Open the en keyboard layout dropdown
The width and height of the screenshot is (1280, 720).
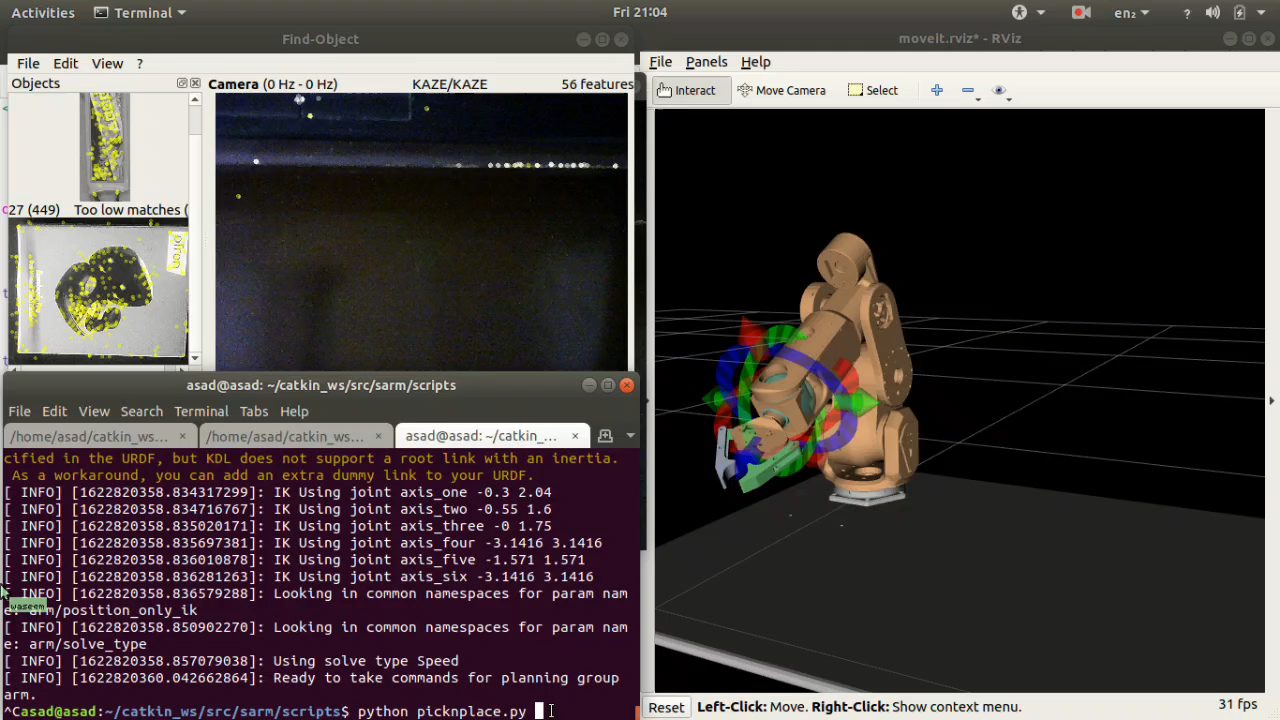point(1130,13)
